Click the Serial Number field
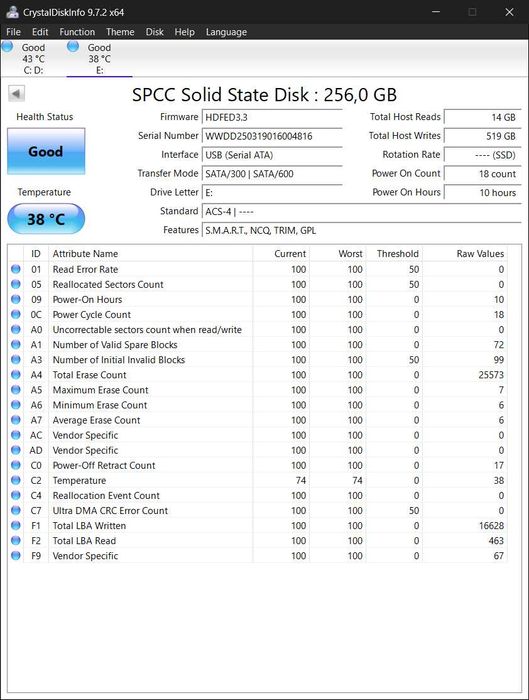The image size is (529, 700). [x=272, y=136]
